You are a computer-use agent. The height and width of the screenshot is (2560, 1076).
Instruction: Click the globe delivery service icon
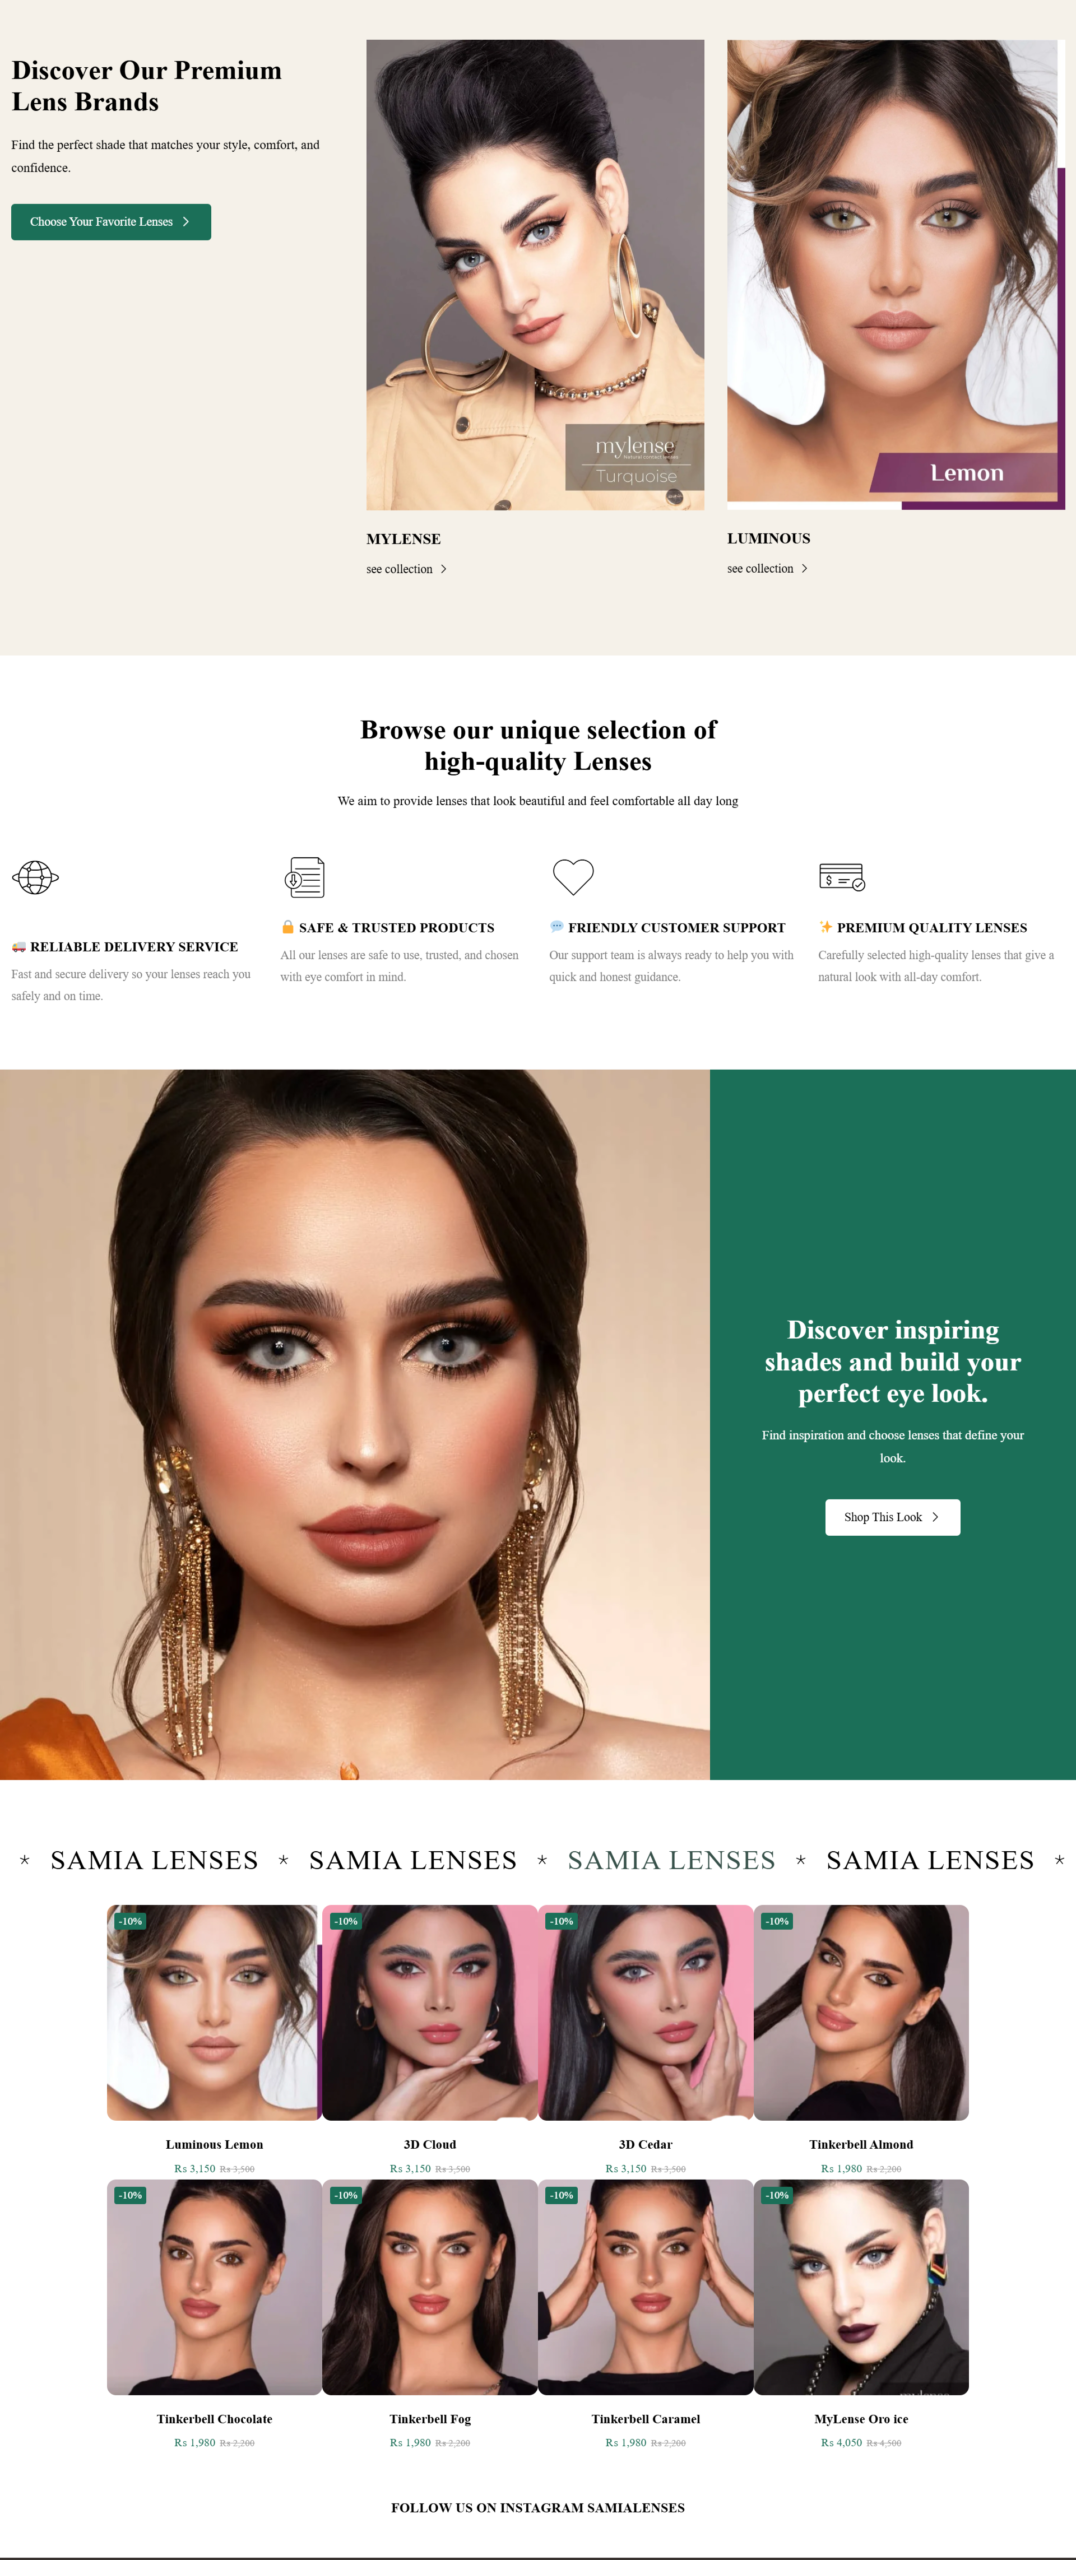click(35, 877)
